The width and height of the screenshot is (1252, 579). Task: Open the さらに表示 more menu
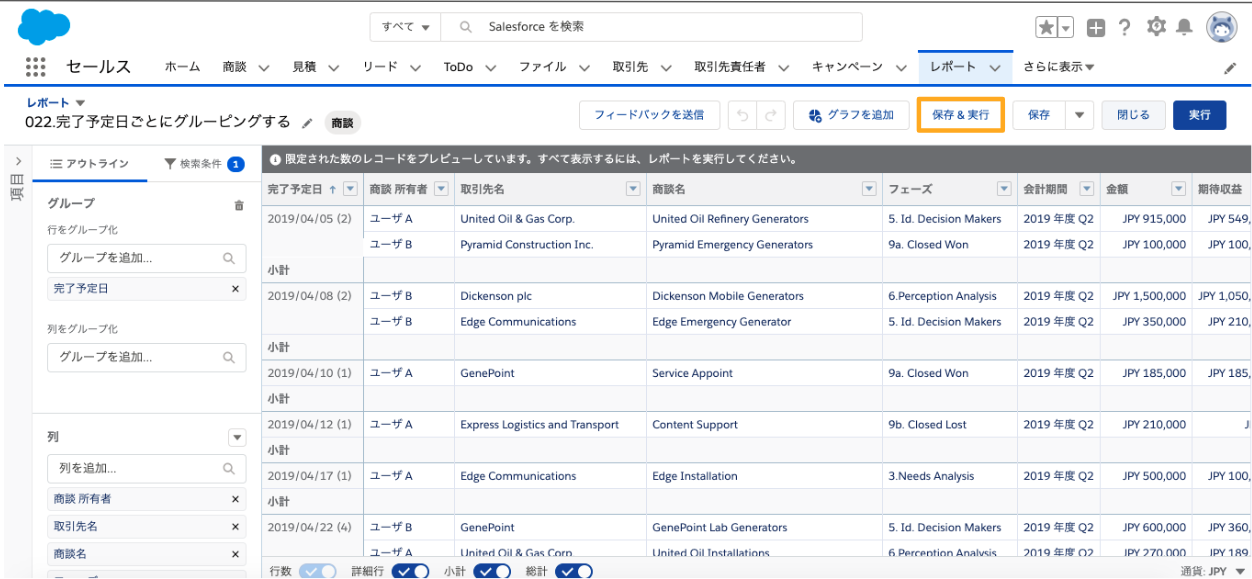click(x=1058, y=67)
